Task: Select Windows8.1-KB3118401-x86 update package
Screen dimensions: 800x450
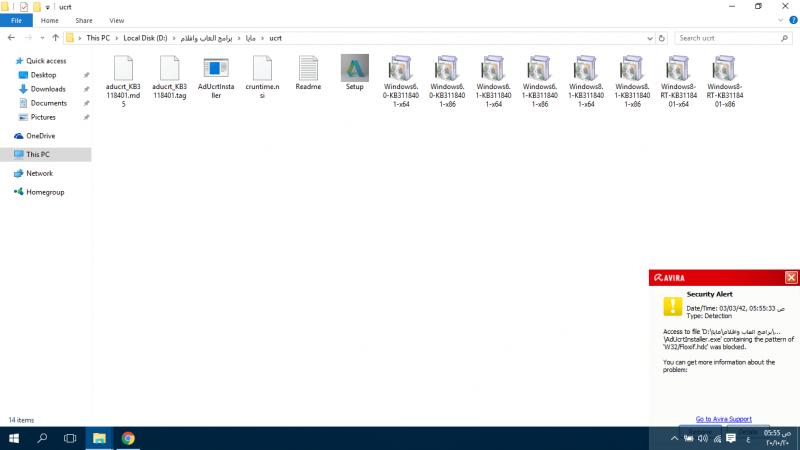Action: pos(632,68)
